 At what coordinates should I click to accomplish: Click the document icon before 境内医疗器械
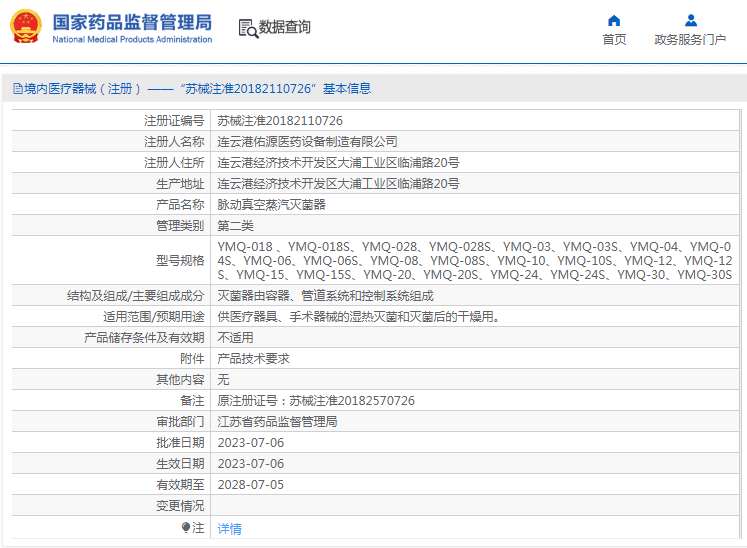click(x=18, y=89)
